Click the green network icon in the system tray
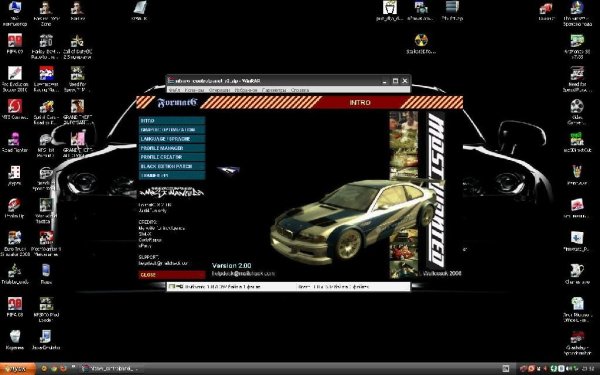The image size is (600, 375). point(554,369)
